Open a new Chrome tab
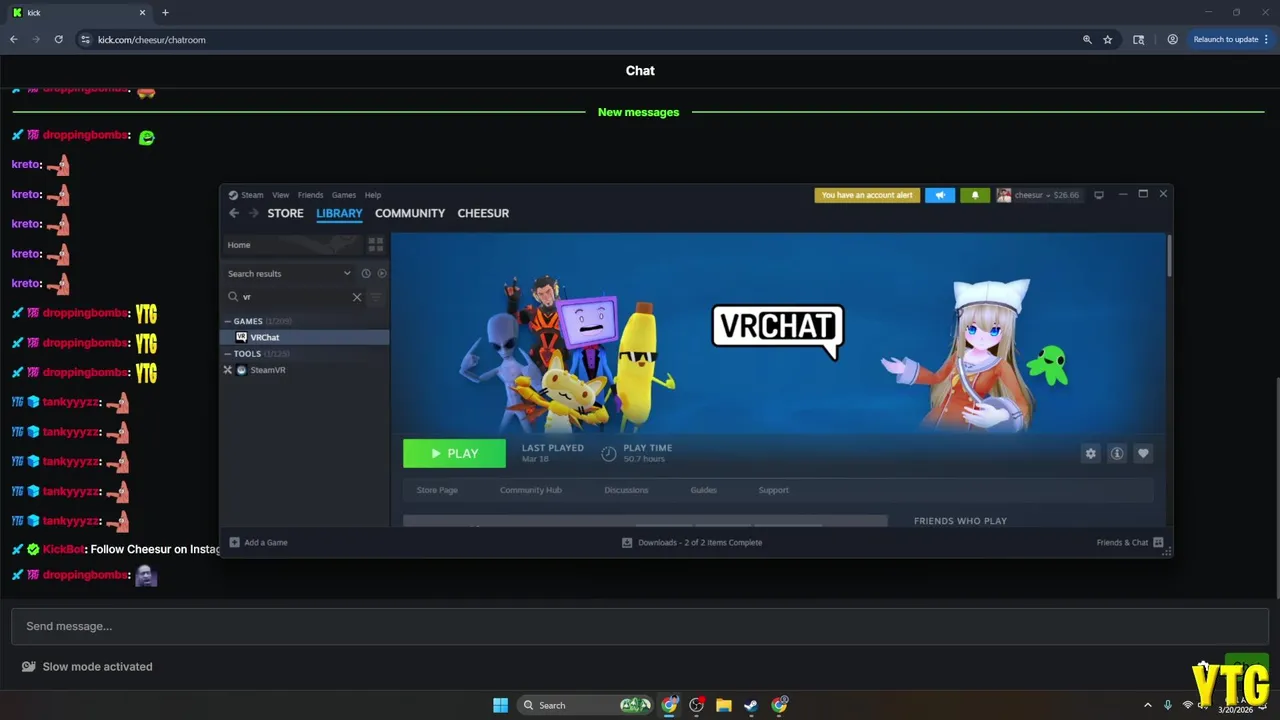The height and width of the screenshot is (720, 1280). (x=165, y=12)
